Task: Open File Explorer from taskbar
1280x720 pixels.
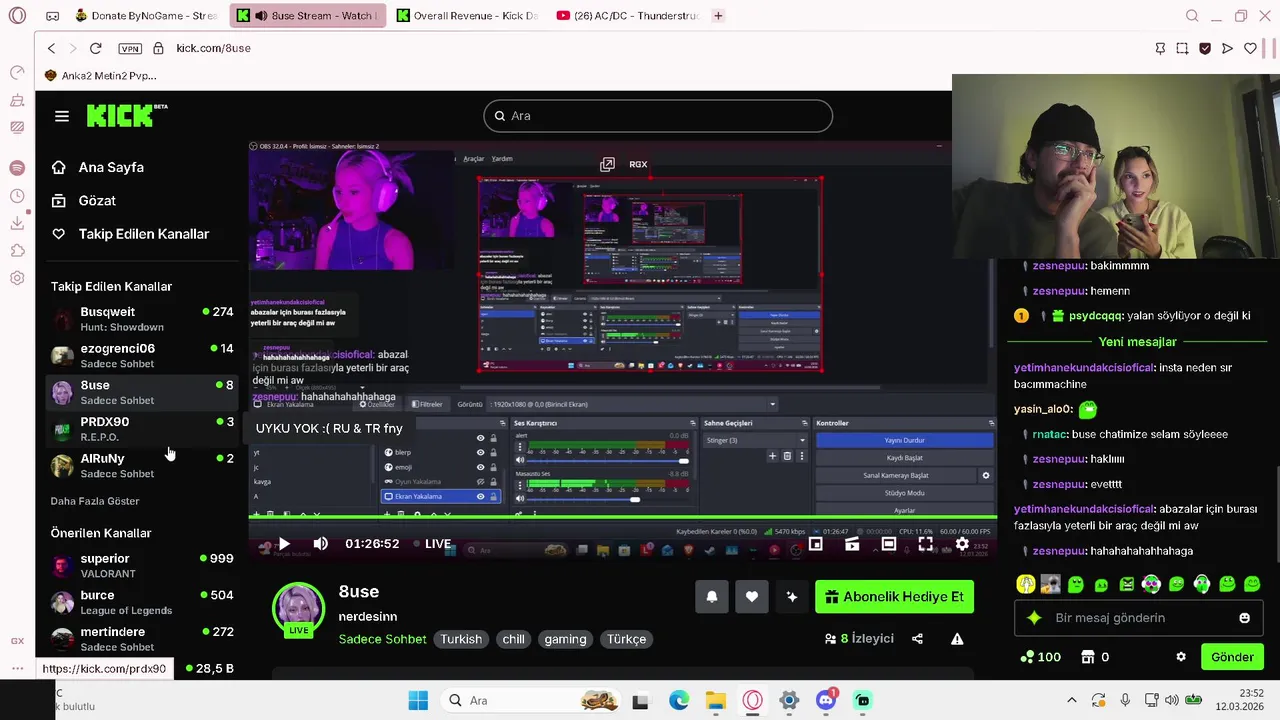Action: [715, 700]
